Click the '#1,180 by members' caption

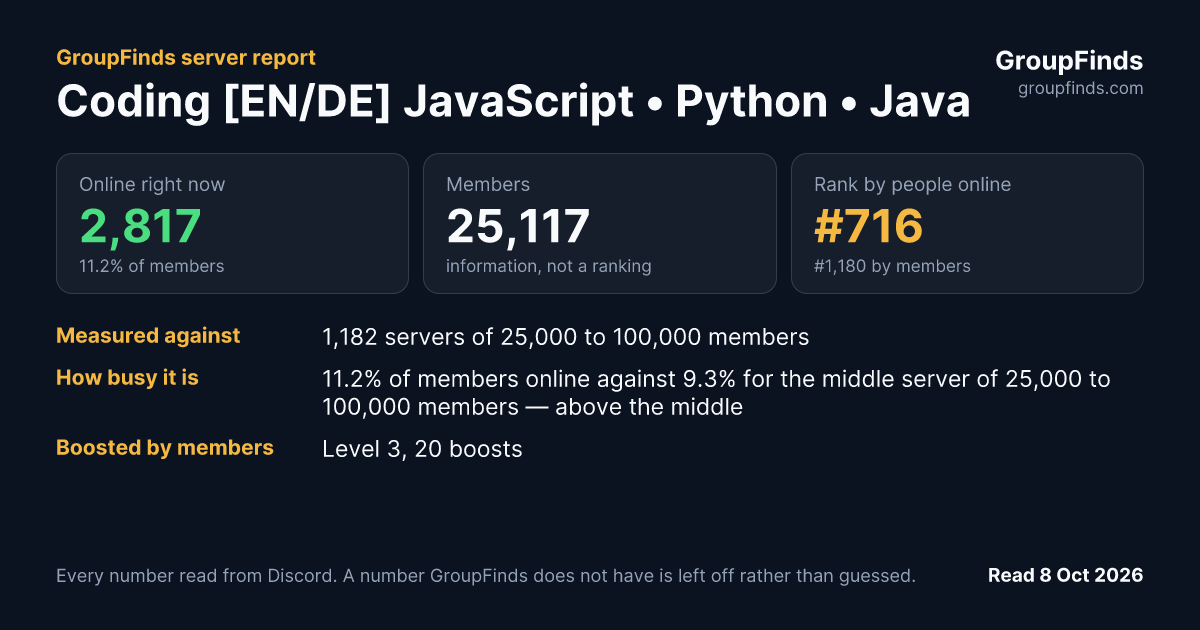tap(892, 266)
